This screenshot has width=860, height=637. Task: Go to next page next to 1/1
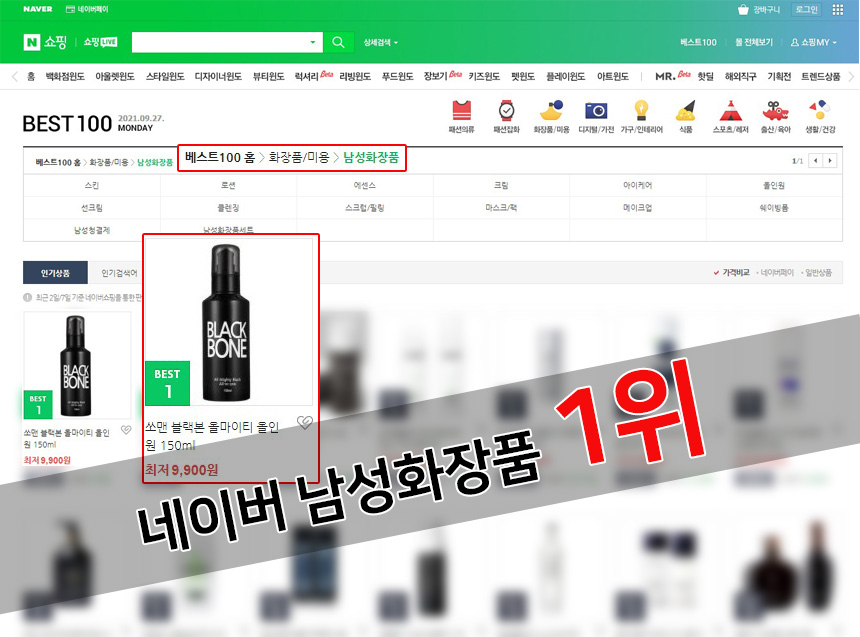(x=830, y=161)
